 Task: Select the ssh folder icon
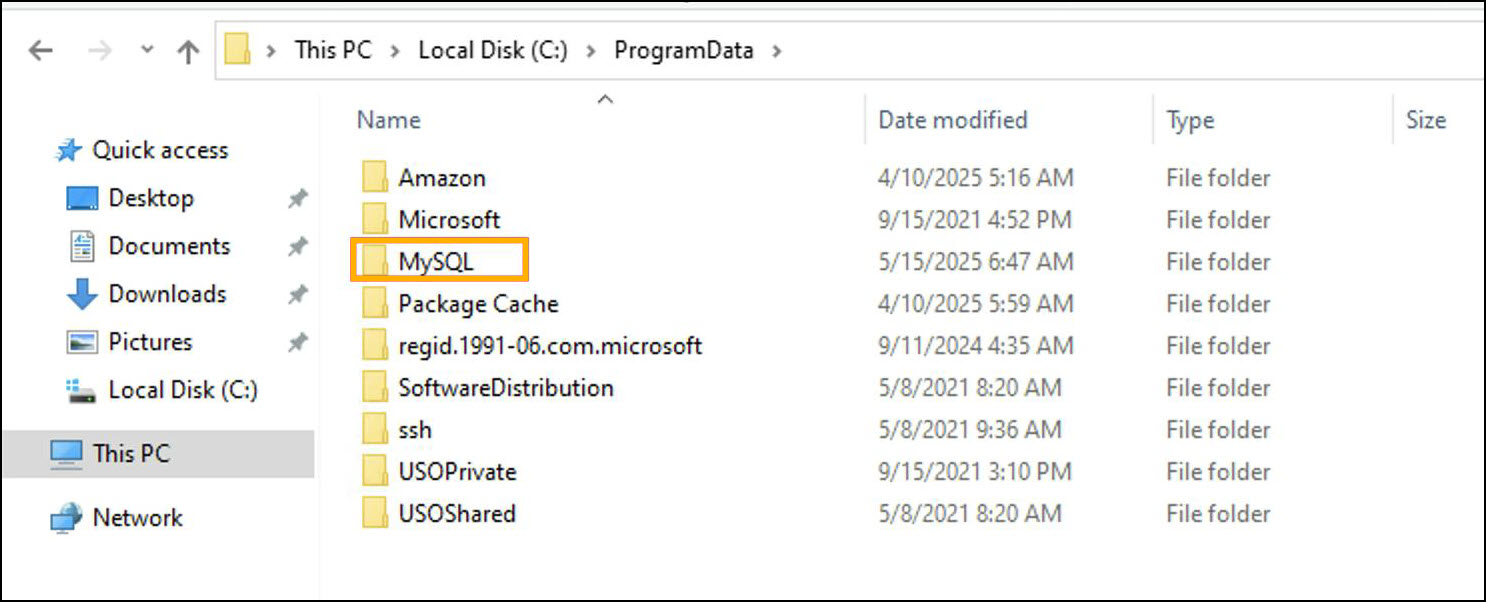click(x=375, y=430)
